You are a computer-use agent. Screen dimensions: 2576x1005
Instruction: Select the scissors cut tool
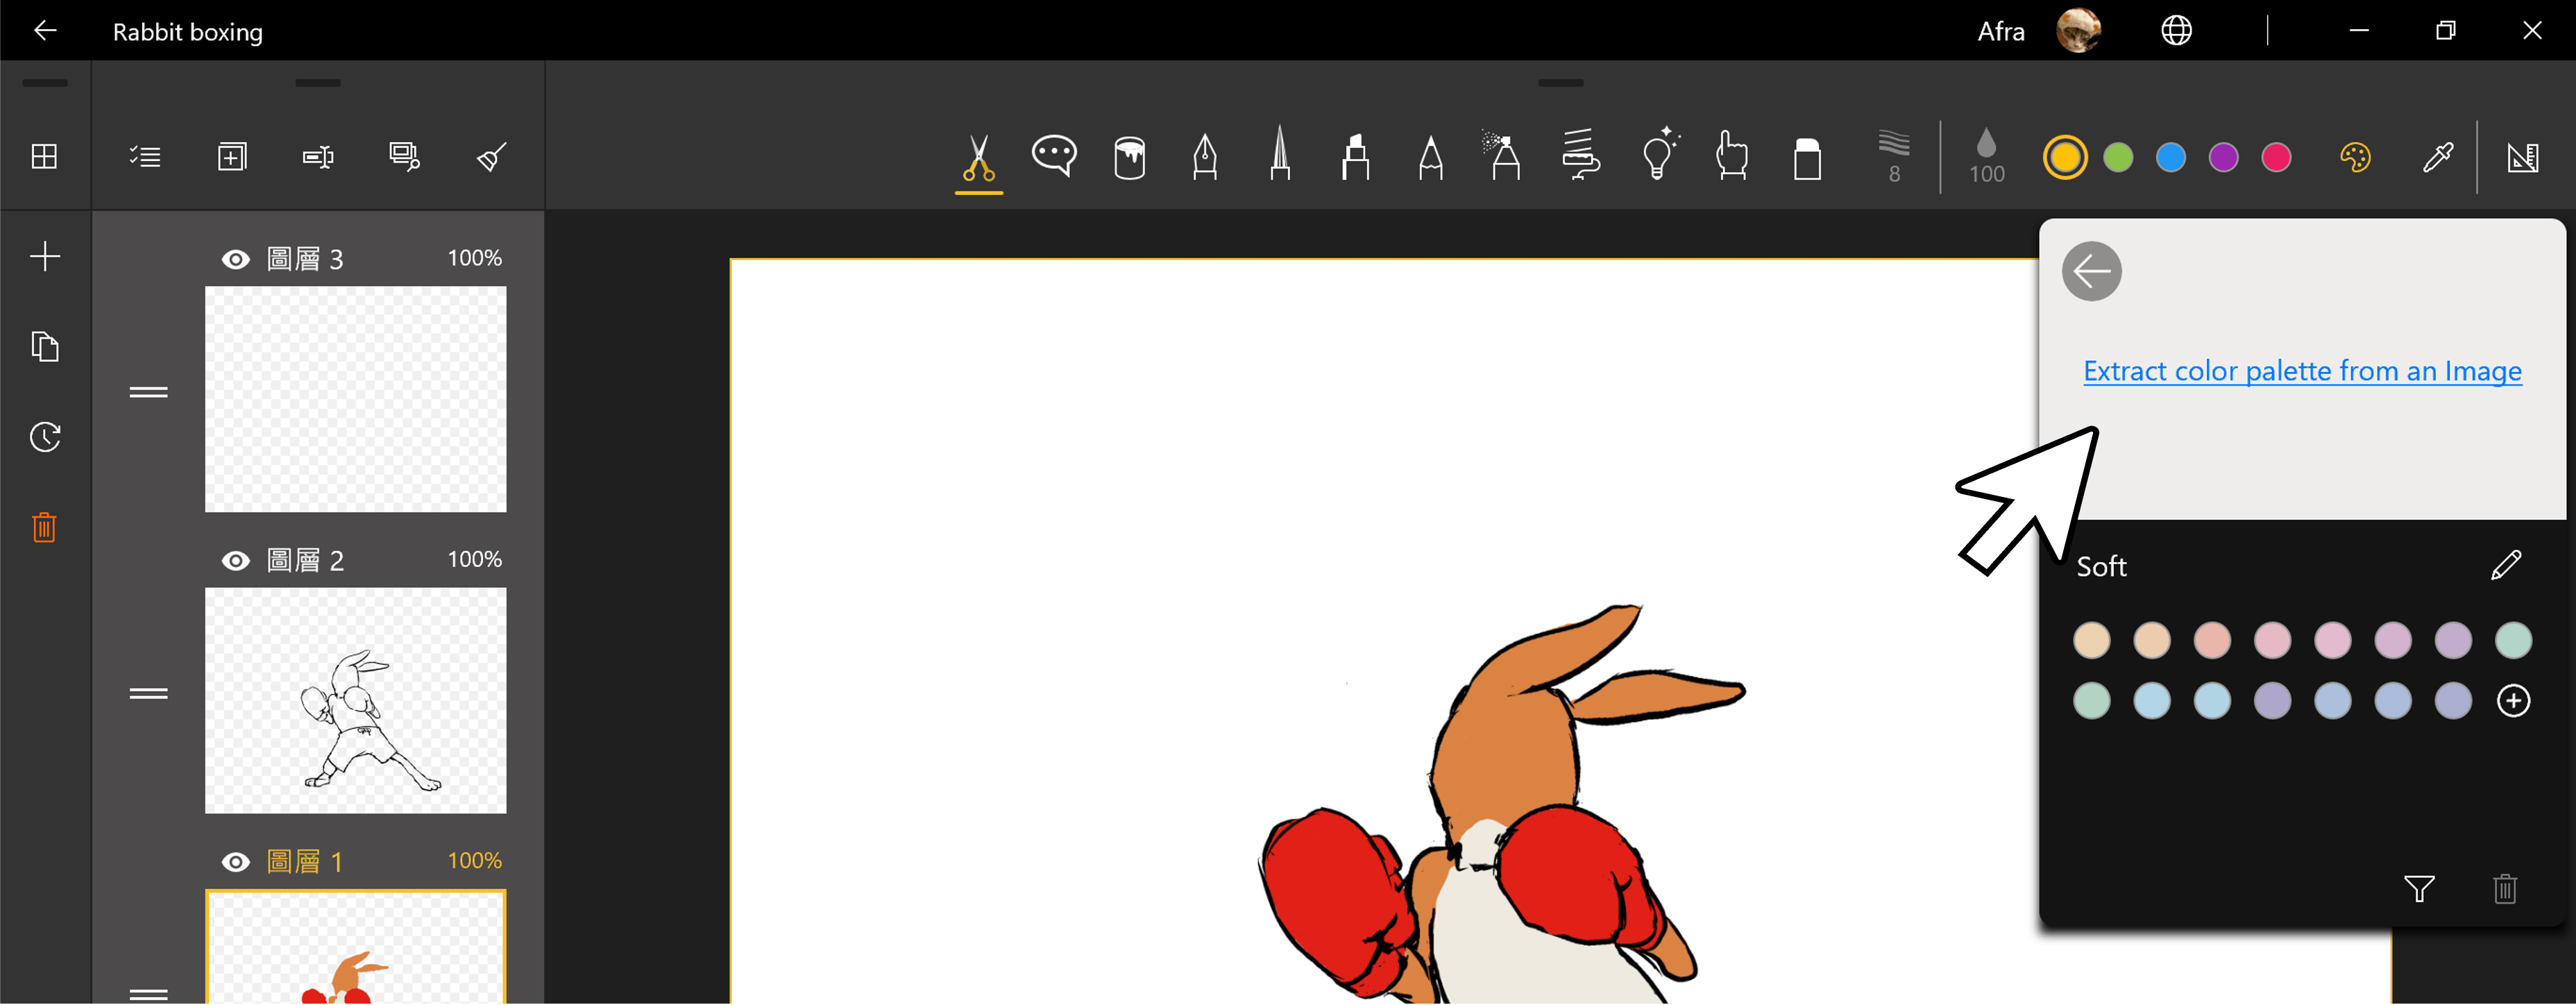978,157
